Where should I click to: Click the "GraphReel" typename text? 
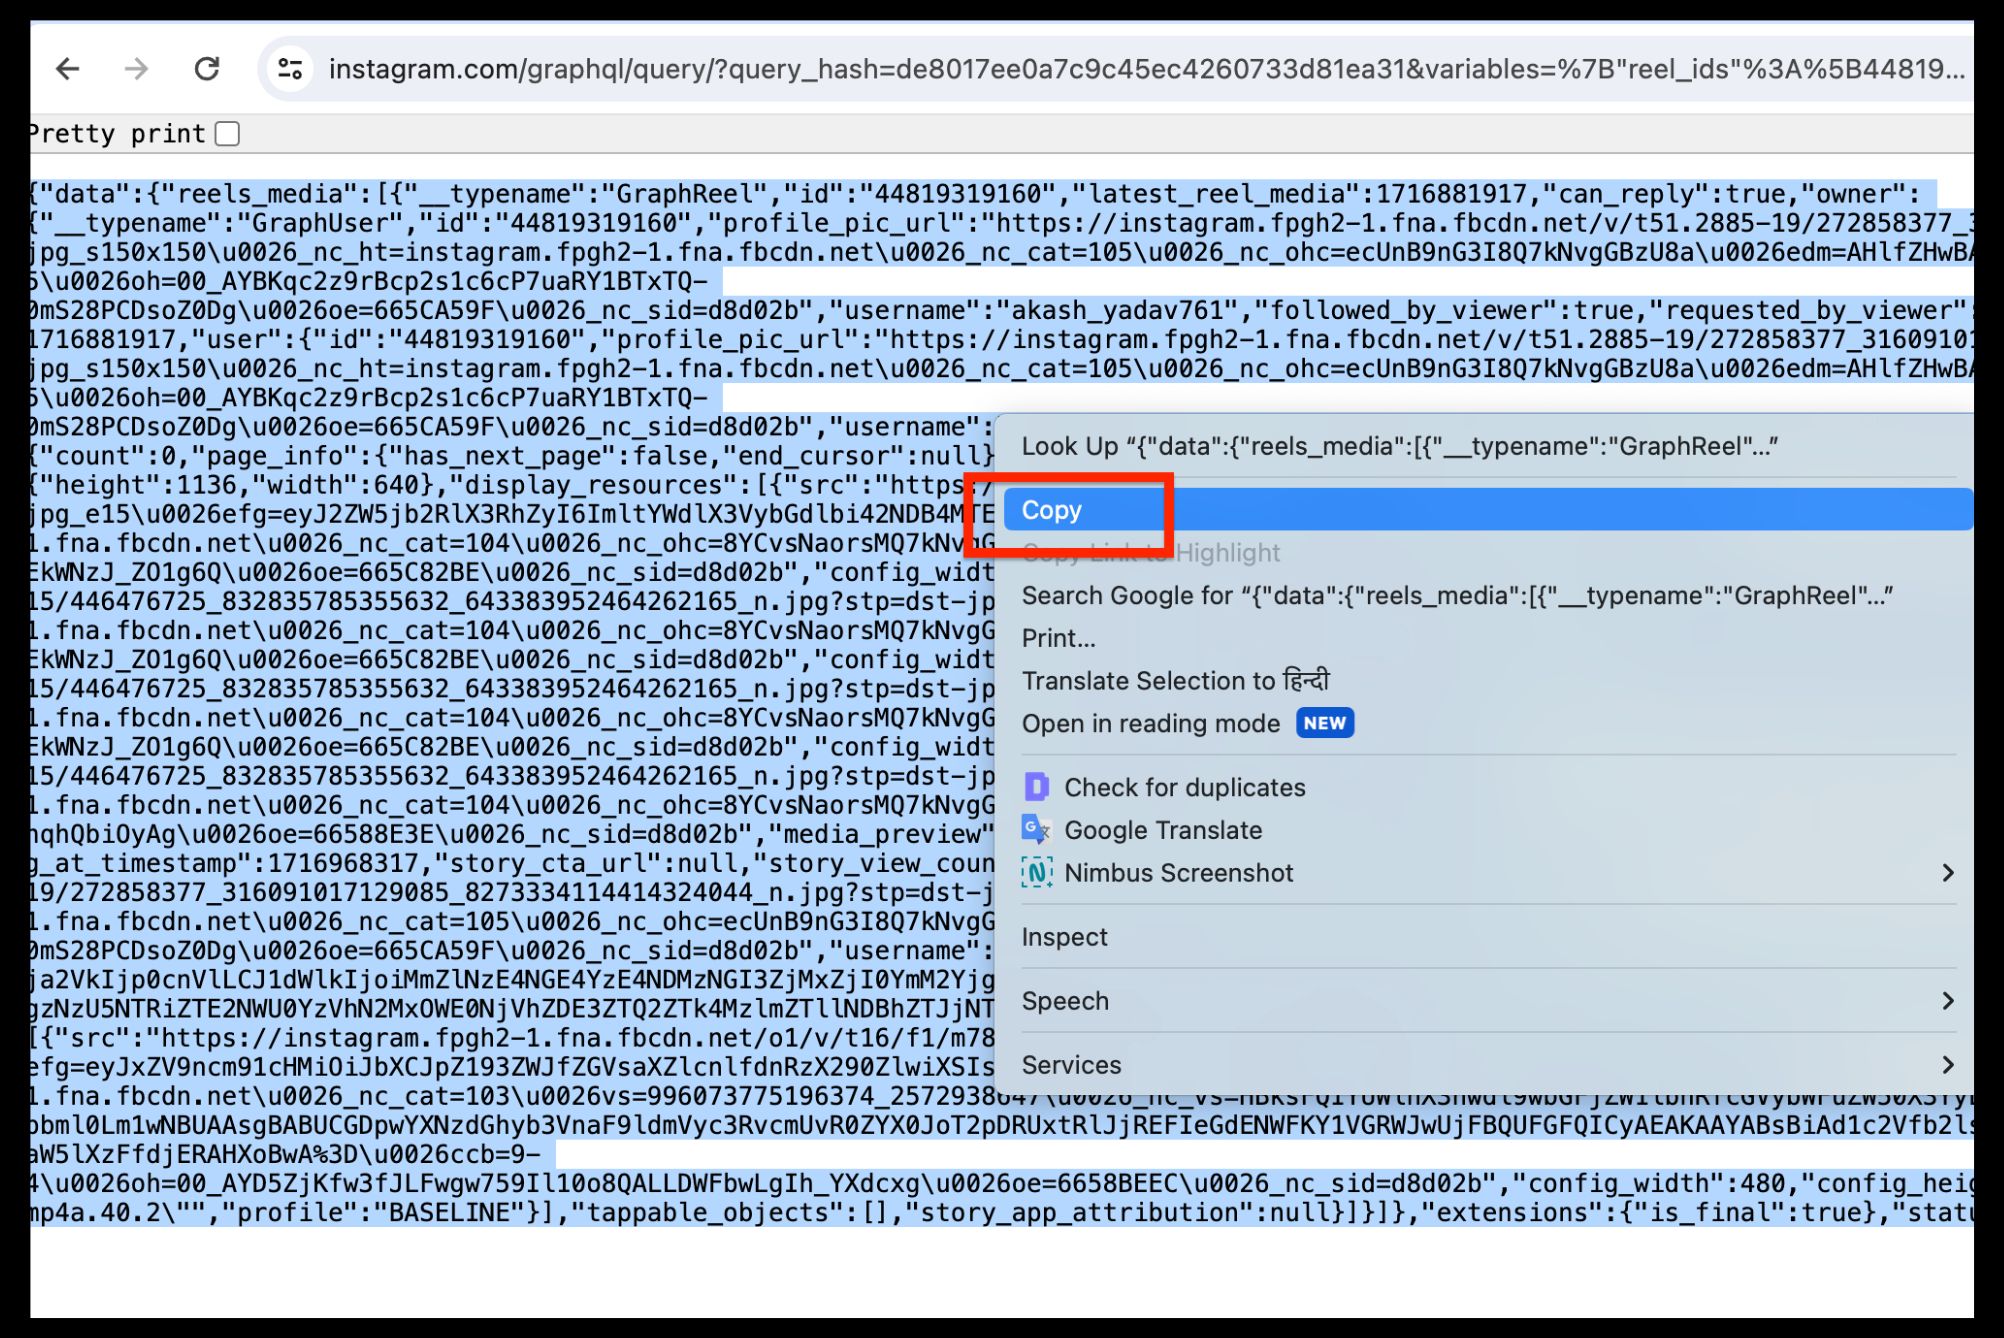[684, 194]
